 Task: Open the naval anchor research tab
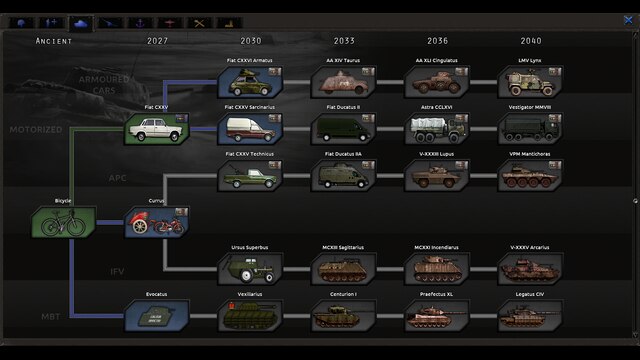(x=140, y=23)
